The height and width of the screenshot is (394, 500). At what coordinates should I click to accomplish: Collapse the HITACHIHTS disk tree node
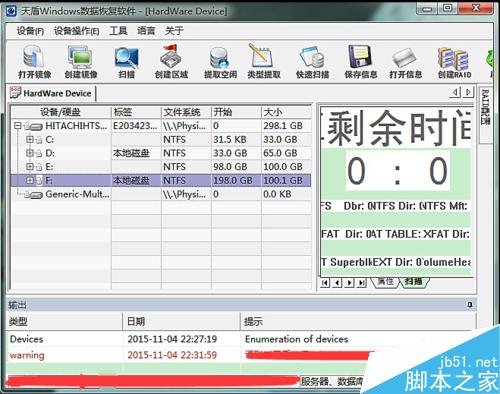[18, 126]
